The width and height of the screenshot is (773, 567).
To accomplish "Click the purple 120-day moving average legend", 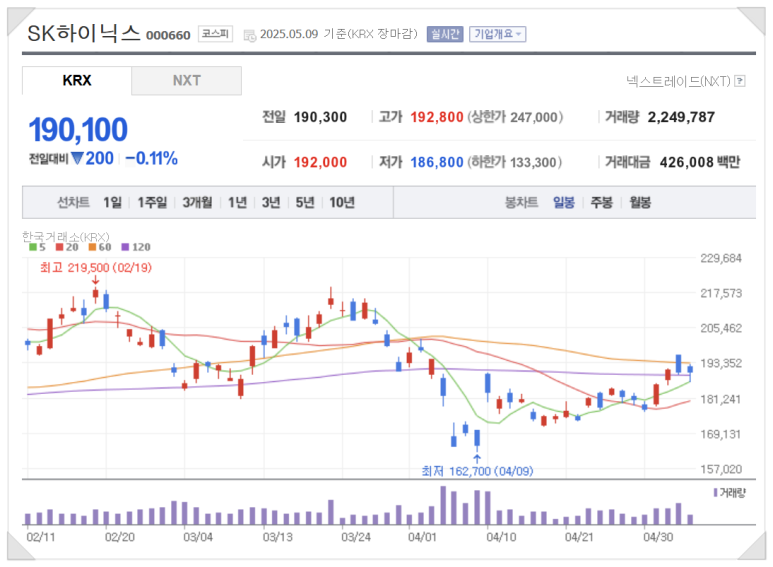I will (136, 247).
